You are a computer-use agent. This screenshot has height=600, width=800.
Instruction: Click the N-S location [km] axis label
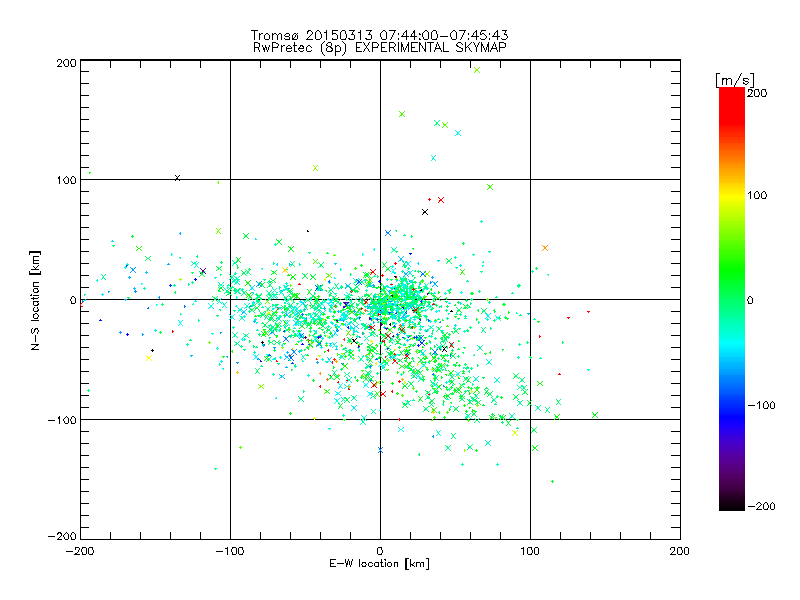click(35, 301)
